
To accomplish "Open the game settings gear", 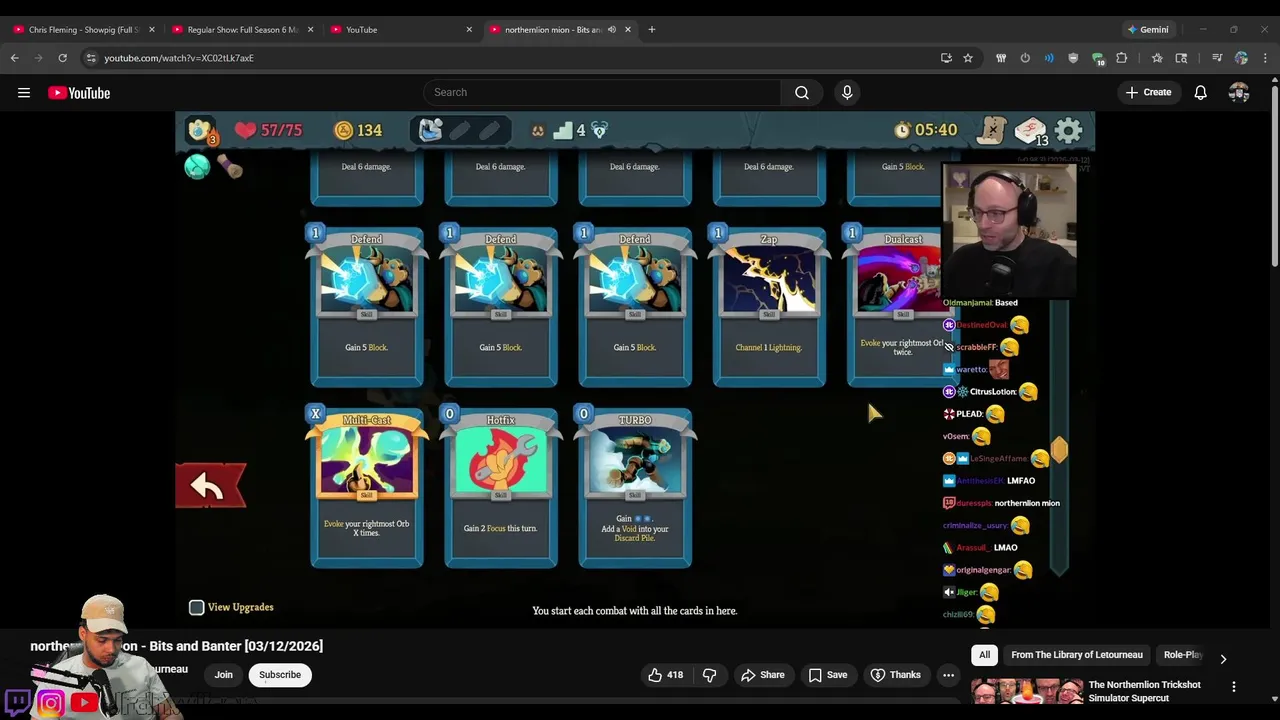I will pos(1069,130).
